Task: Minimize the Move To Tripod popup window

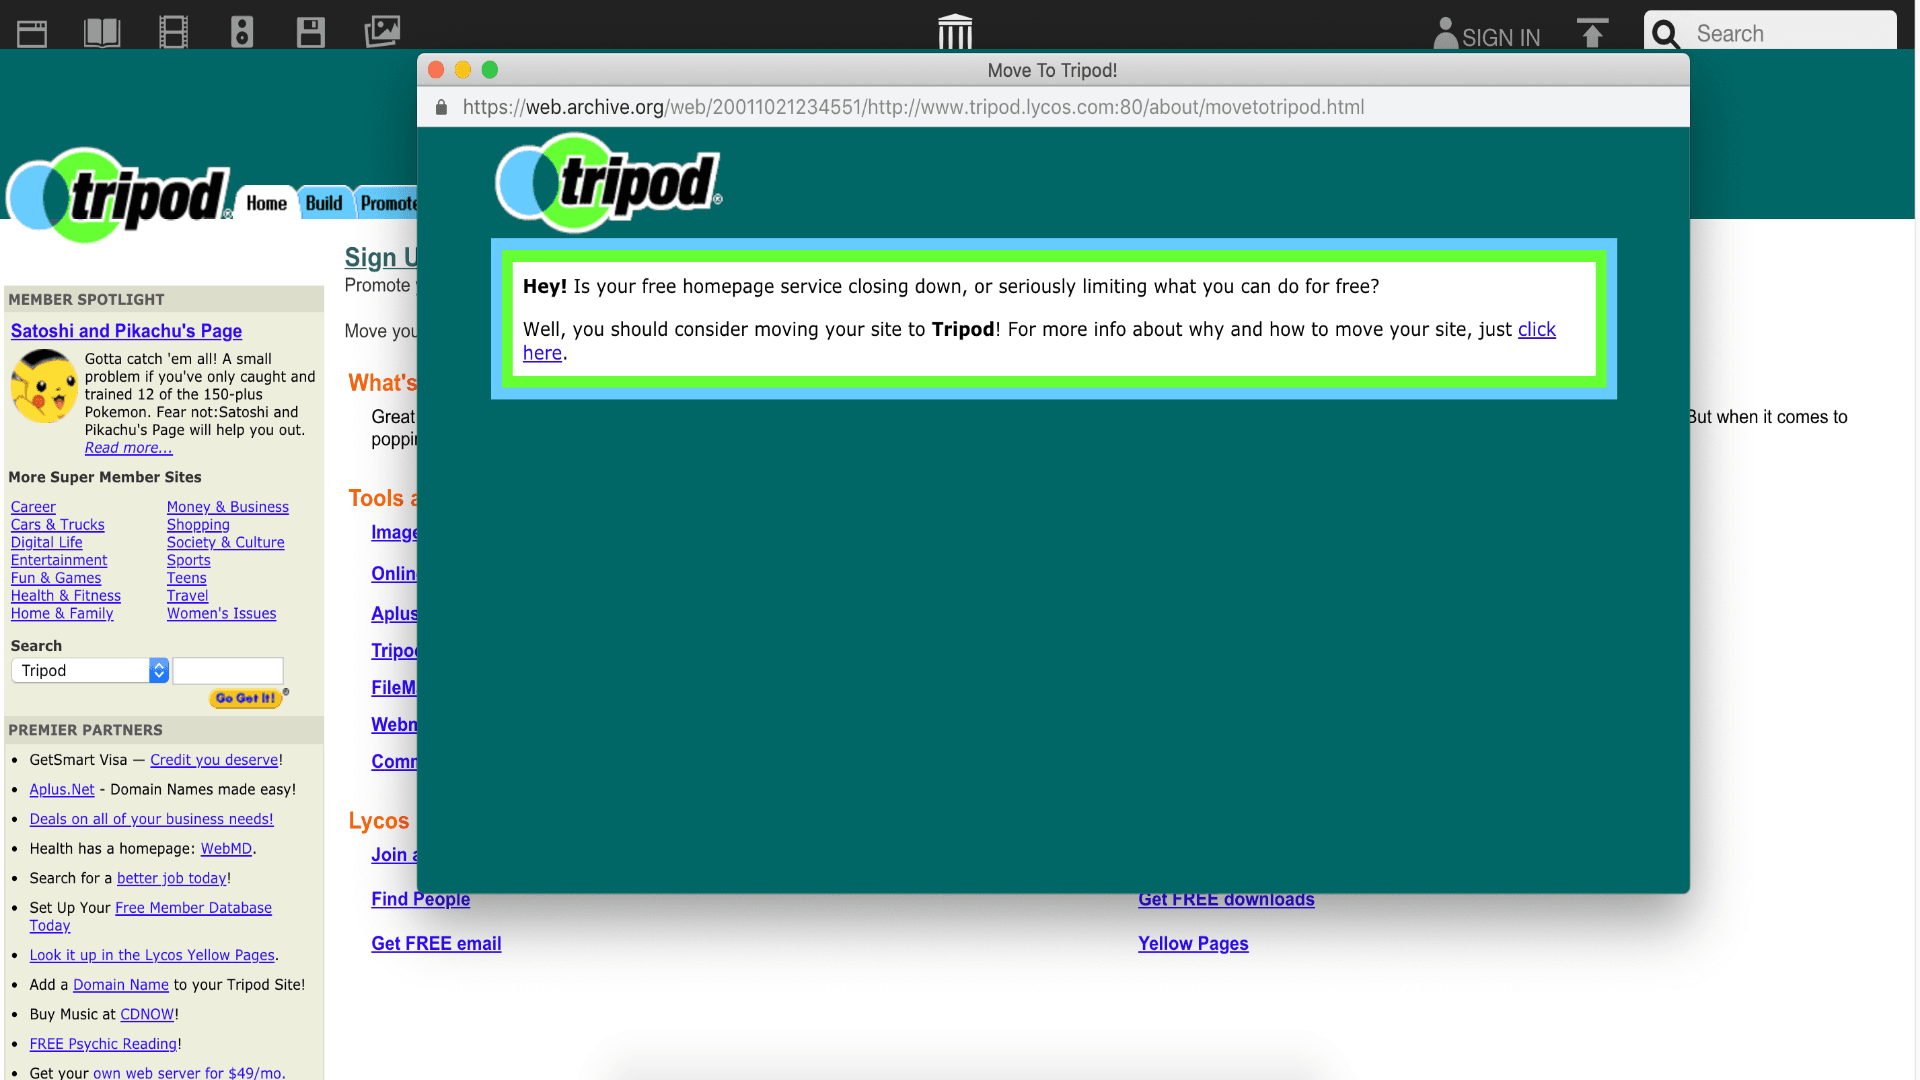Action: pos(463,70)
